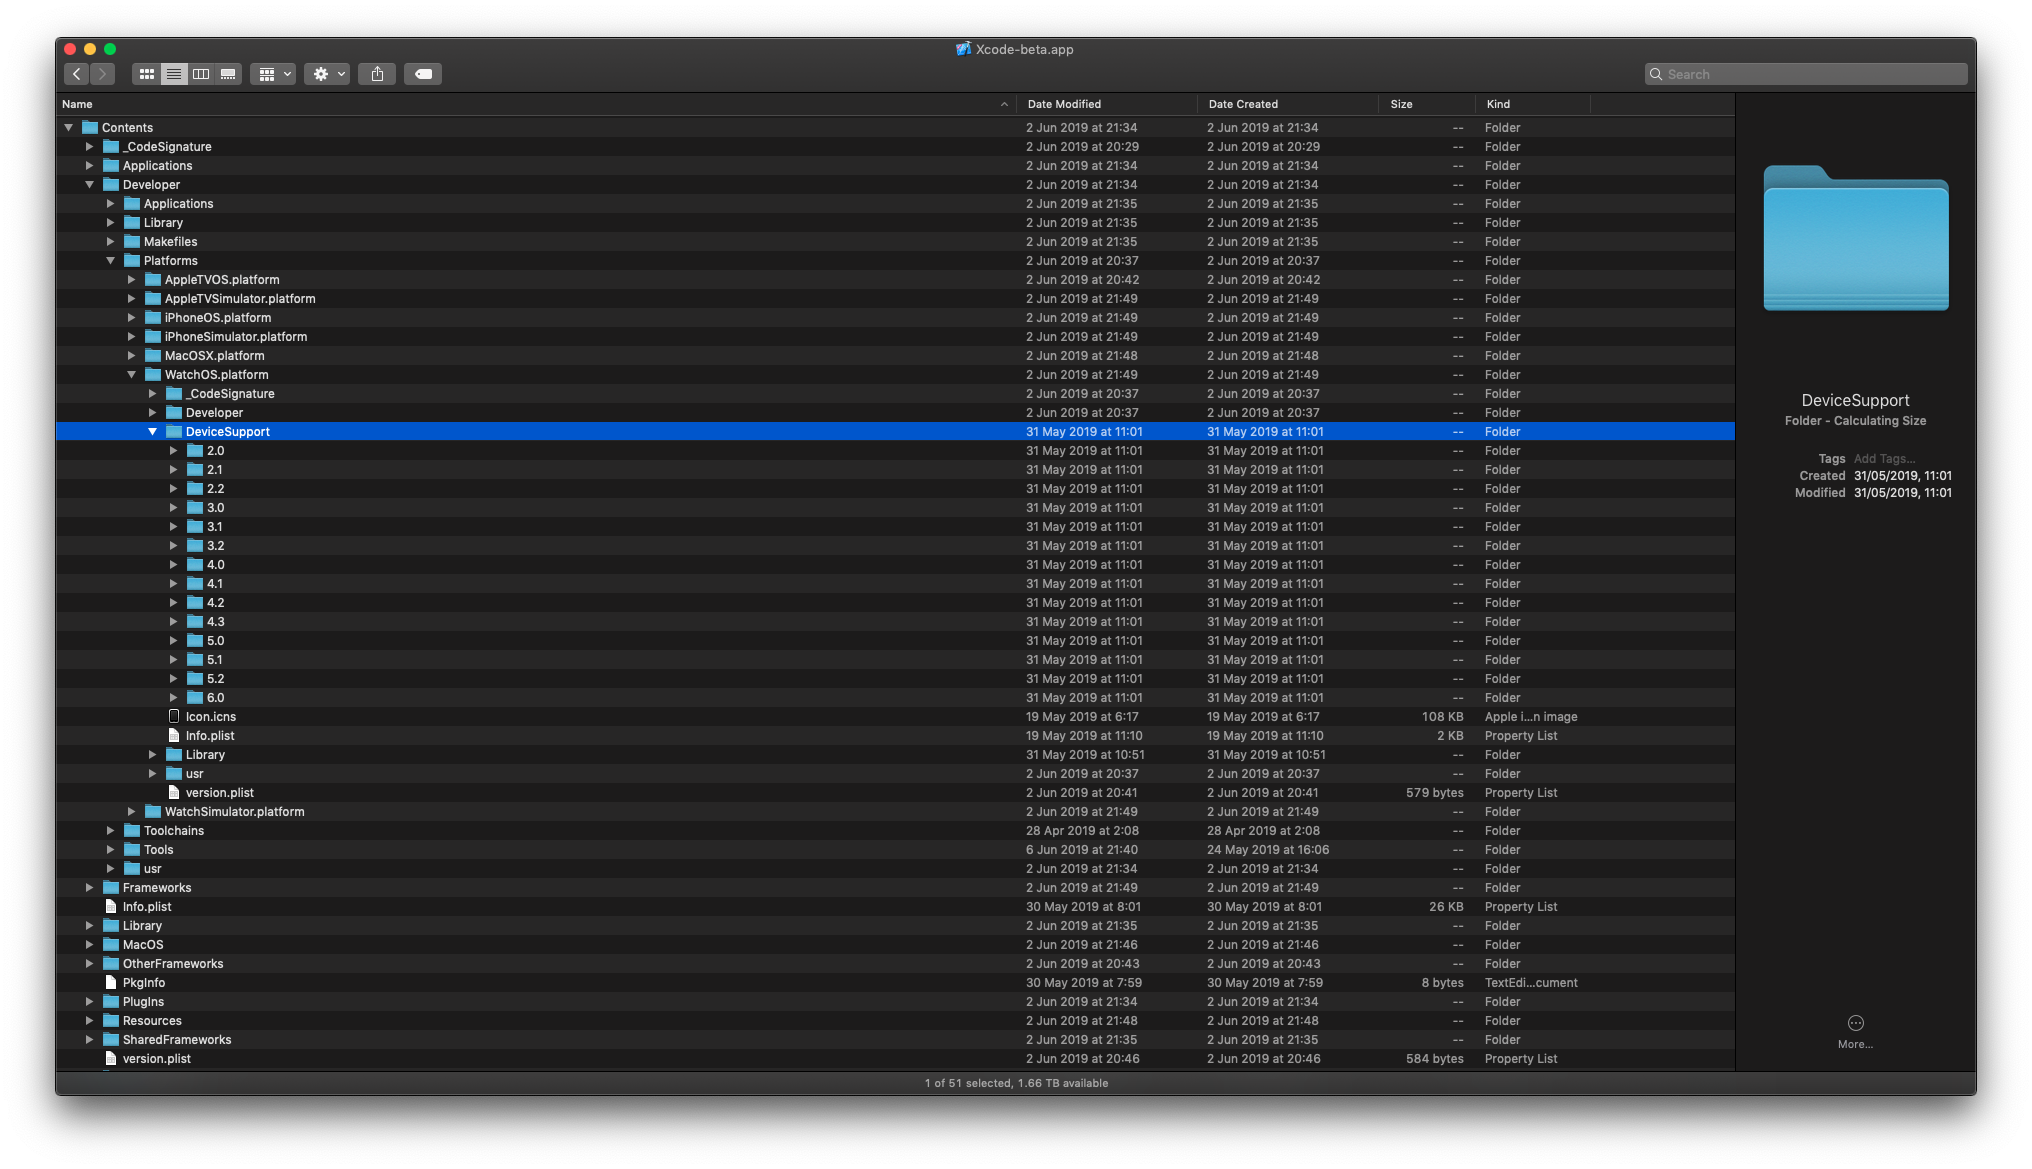2032x1169 pixels.
Task: Open the gear Action menu dropdown
Action: (327, 74)
